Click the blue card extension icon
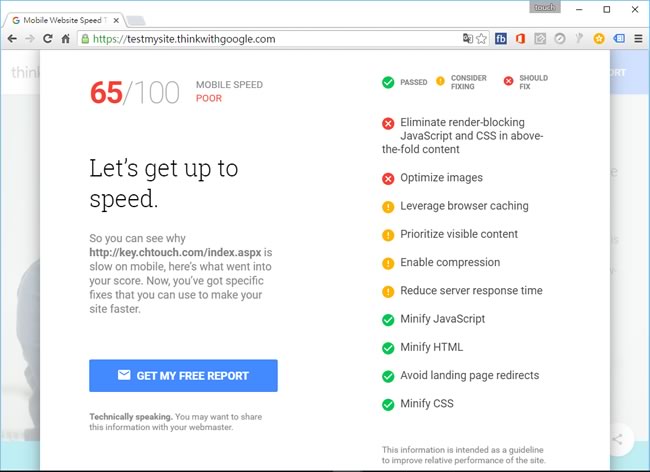This screenshot has width=650, height=472. [x=619, y=39]
